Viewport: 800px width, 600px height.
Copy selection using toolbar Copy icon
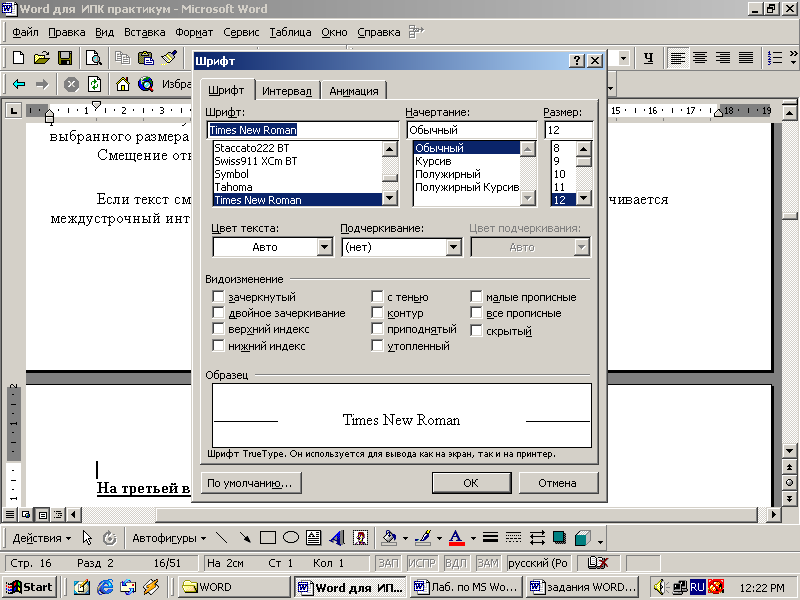(x=122, y=58)
